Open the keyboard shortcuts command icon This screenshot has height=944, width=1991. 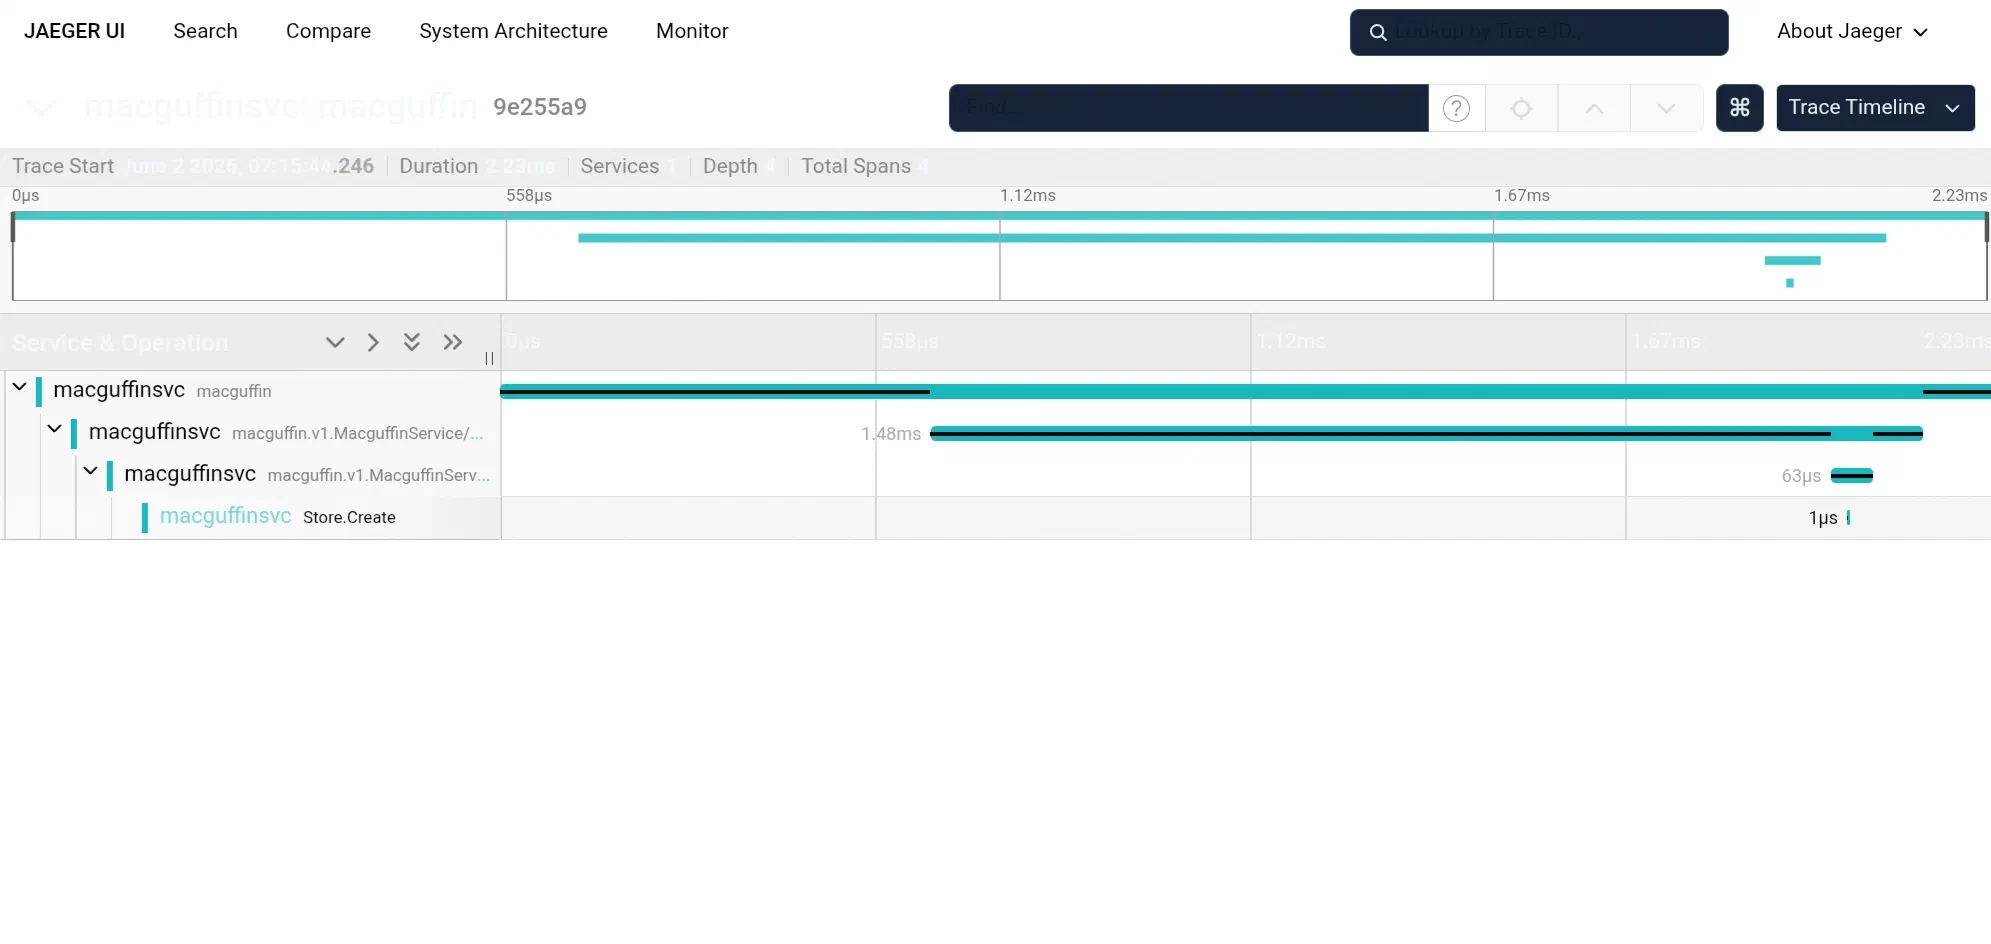click(x=1740, y=108)
